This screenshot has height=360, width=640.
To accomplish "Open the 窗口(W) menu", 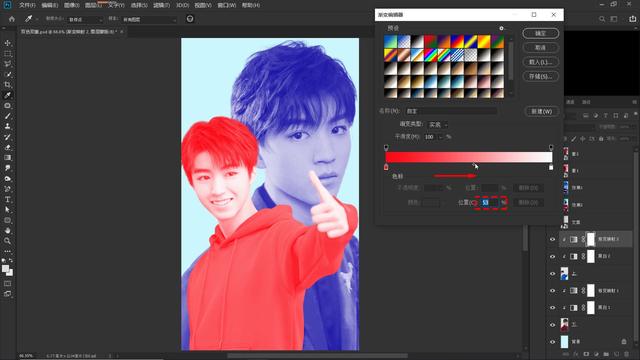I will (x=227, y=5).
